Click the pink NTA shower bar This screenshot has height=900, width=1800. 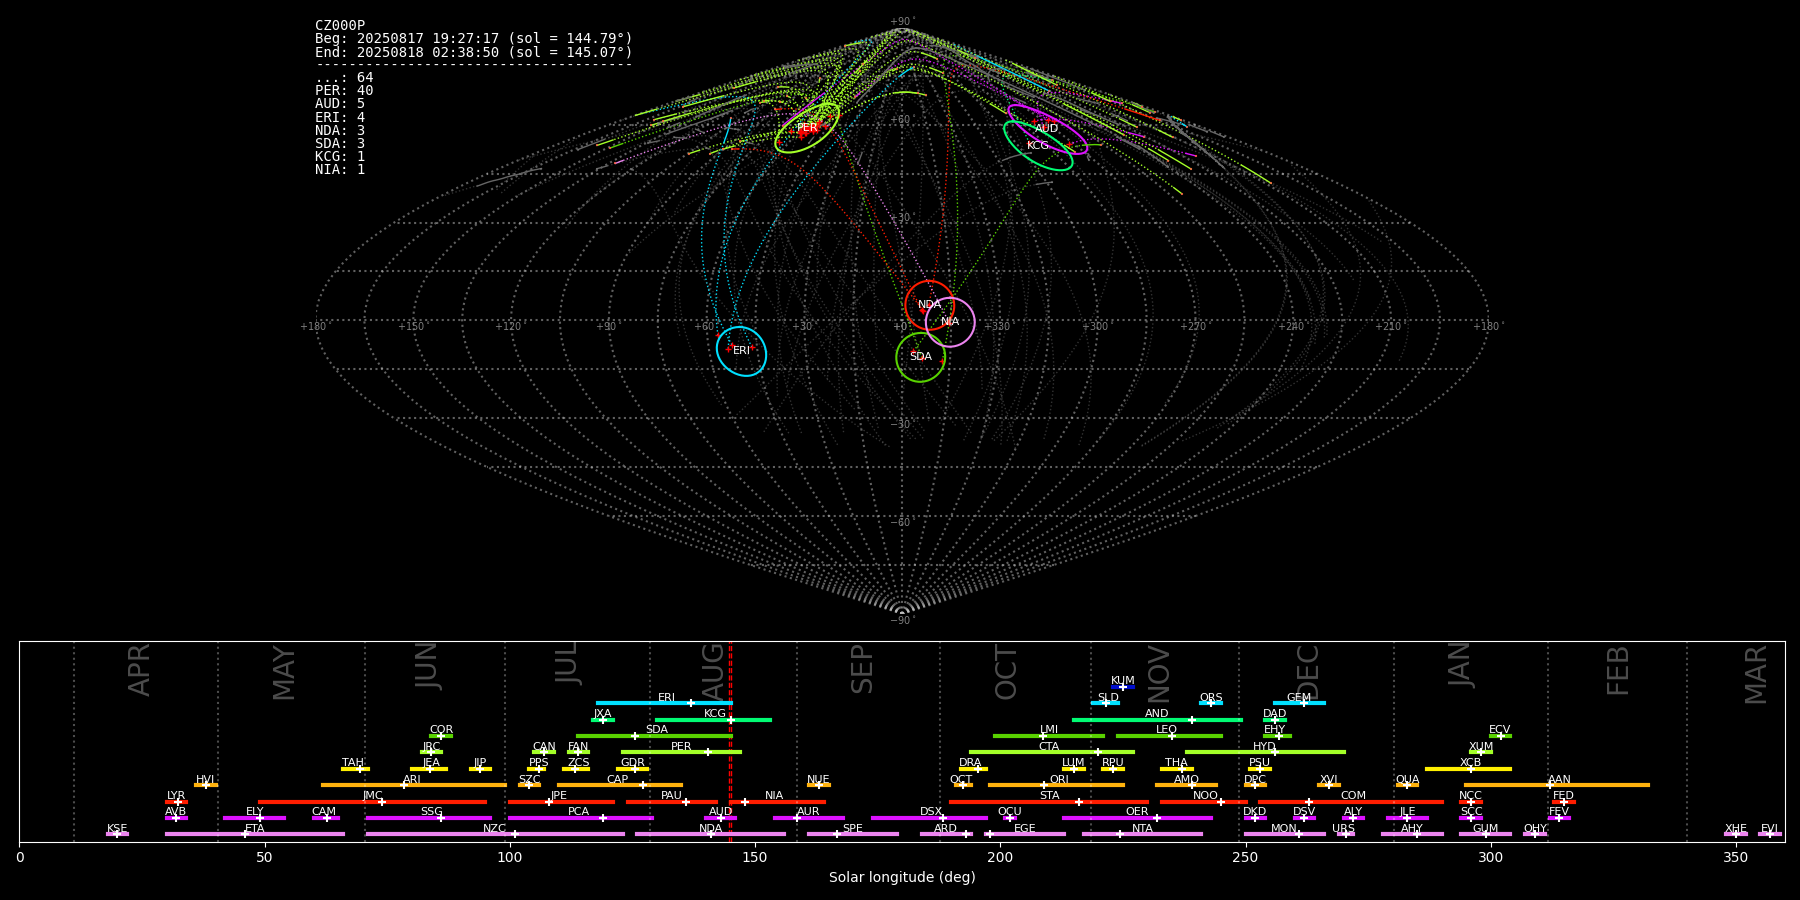coord(1142,834)
